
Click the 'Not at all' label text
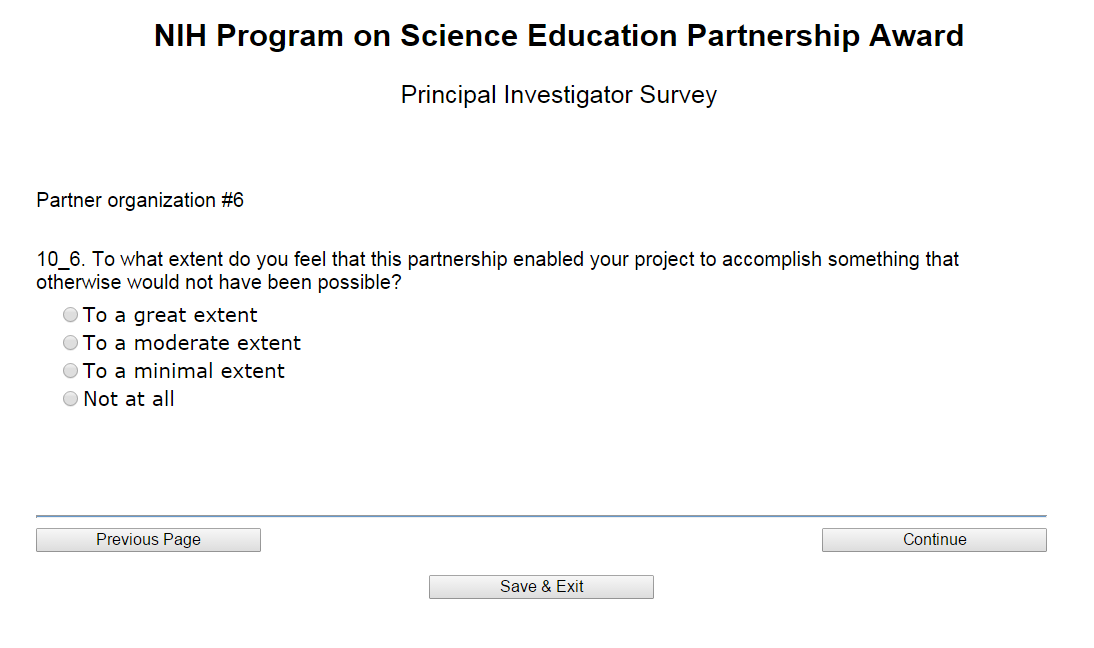pos(129,399)
